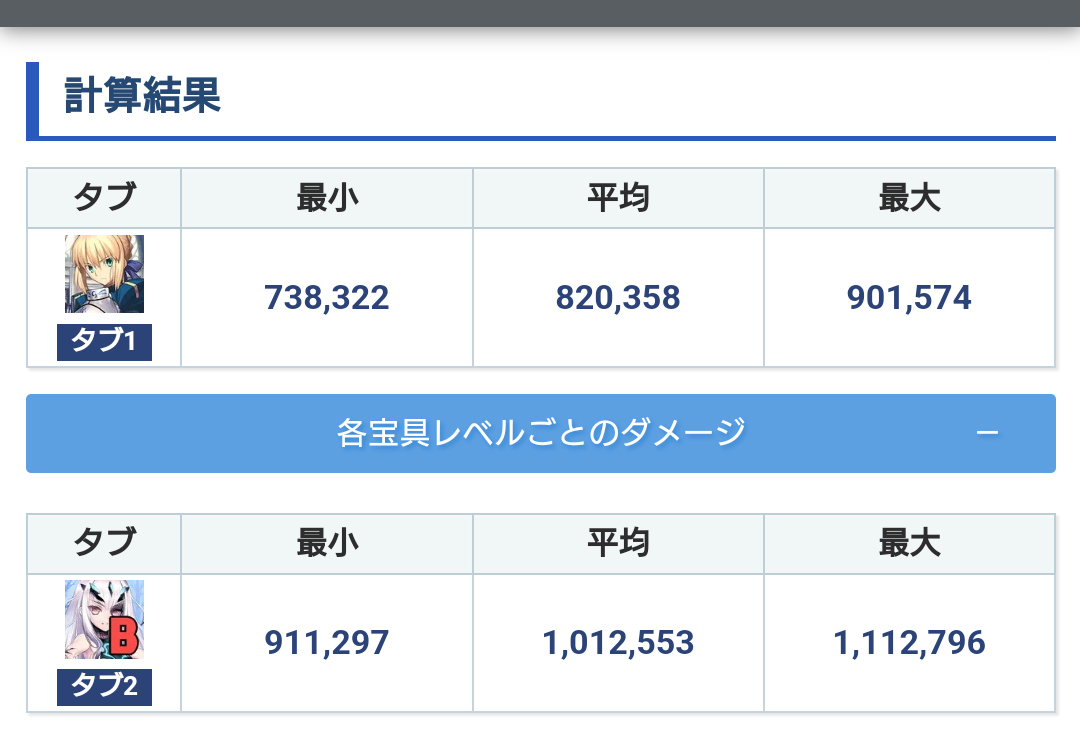Select the タブ1 label badge
Screen dimensions: 1080x732
[x=104, y=342]
